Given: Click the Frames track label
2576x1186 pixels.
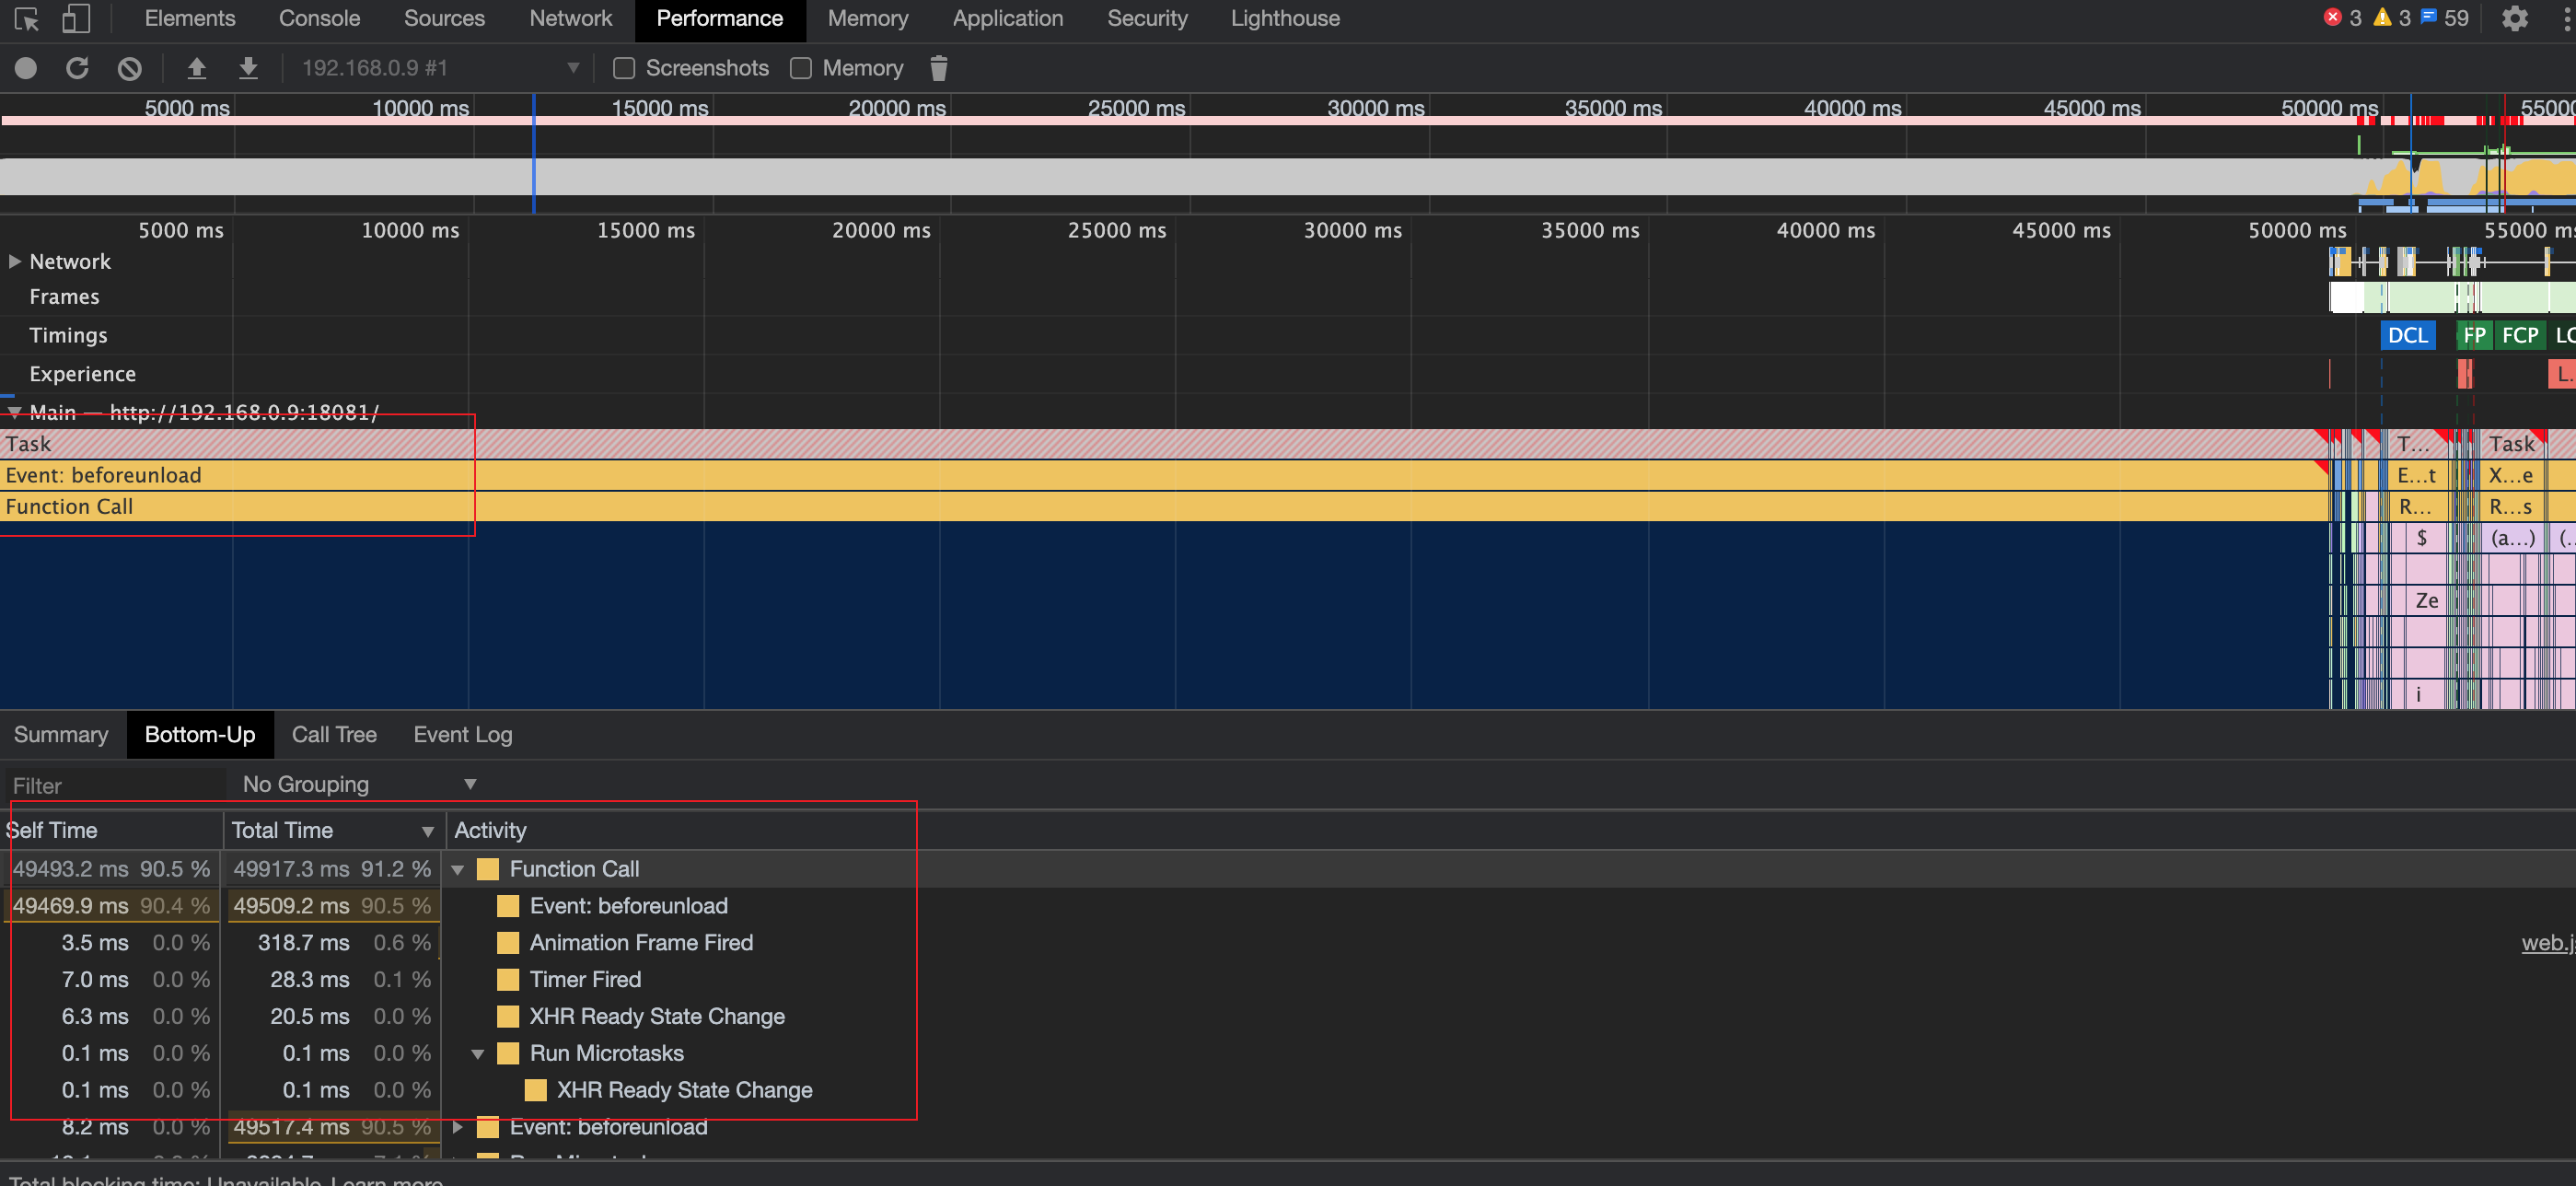Looking at the screenshot, I should point(64,297).
